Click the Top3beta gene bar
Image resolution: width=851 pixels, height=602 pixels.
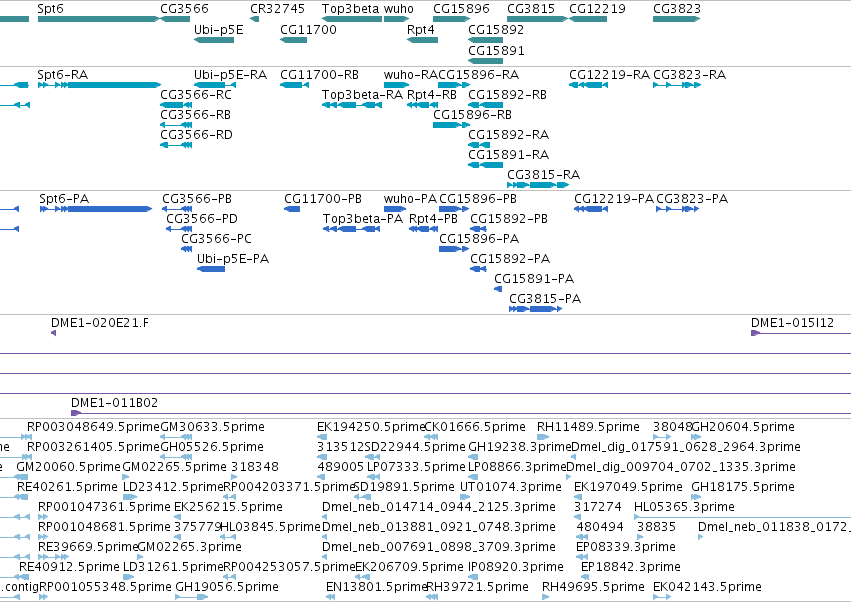tap(352, 19)
